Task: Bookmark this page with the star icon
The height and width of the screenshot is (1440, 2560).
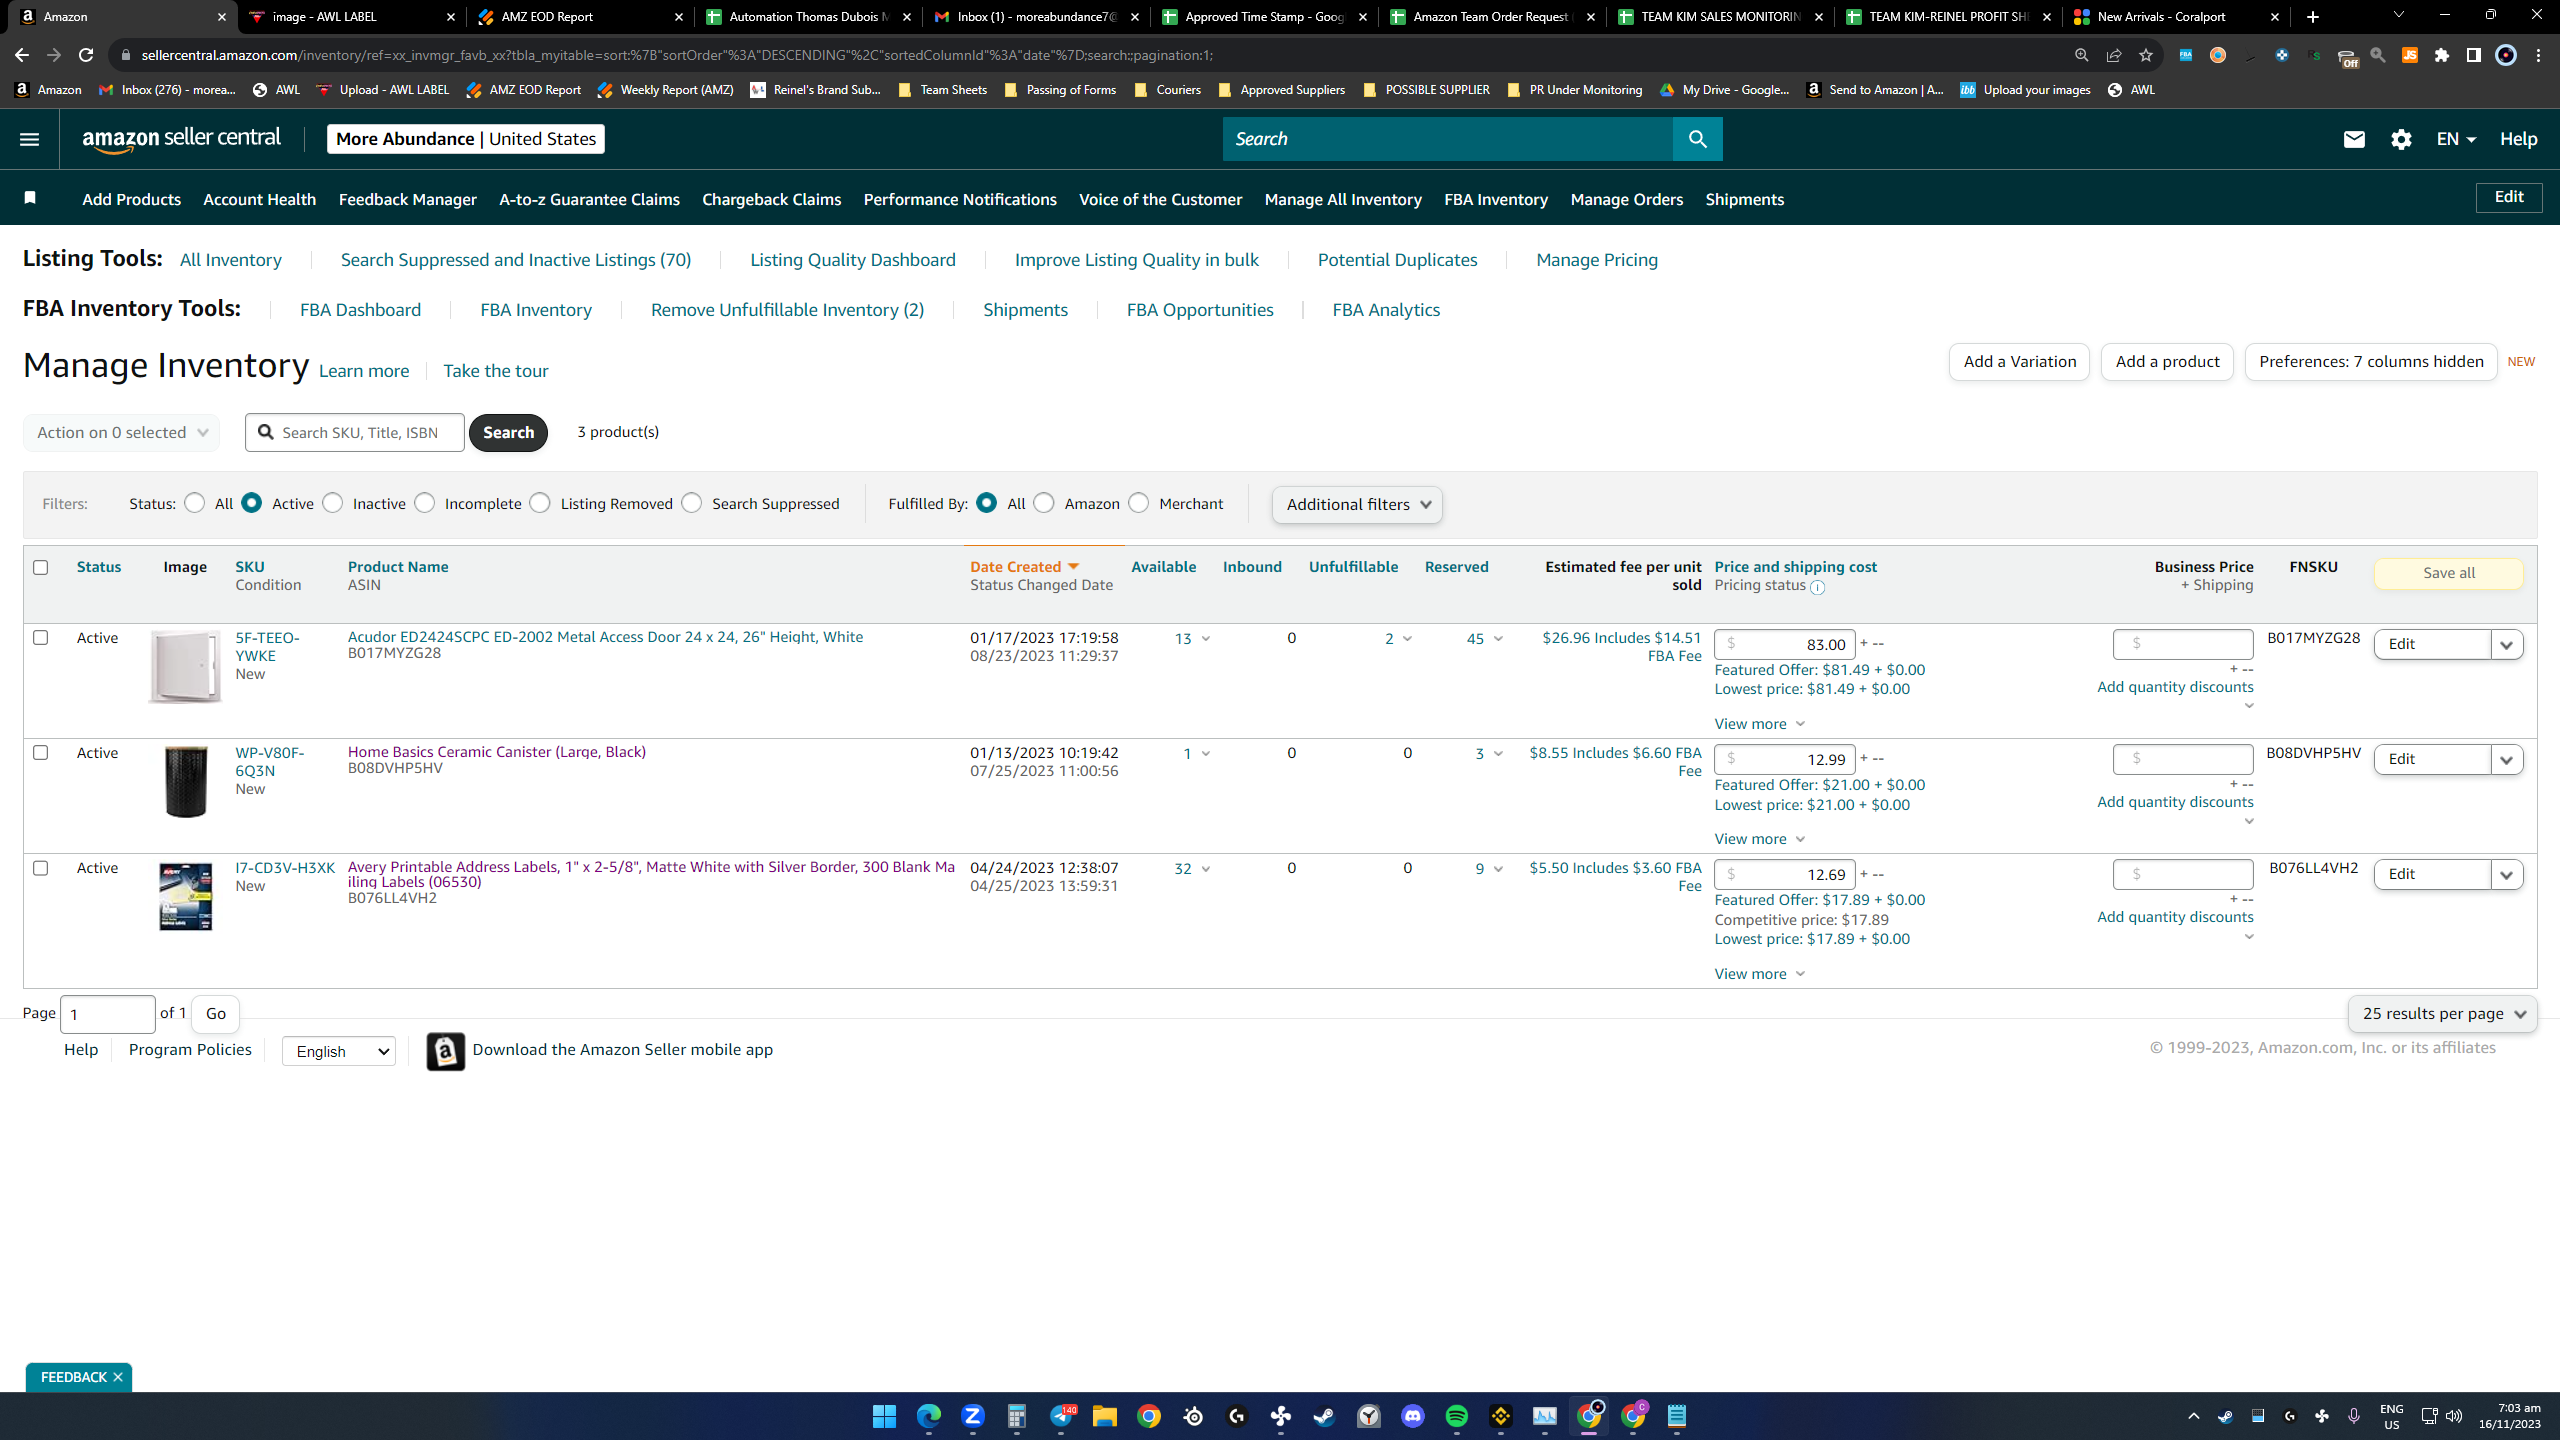Action: click(x=2145, y=55)
